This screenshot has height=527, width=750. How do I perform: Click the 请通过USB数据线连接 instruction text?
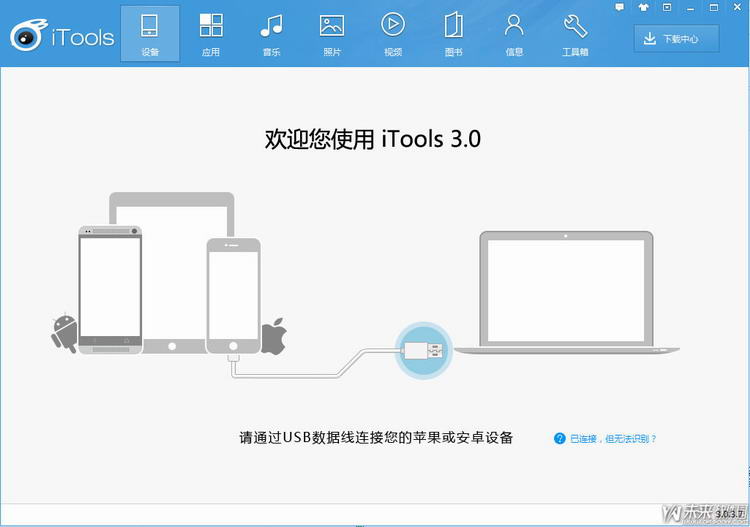pos(376,438)
